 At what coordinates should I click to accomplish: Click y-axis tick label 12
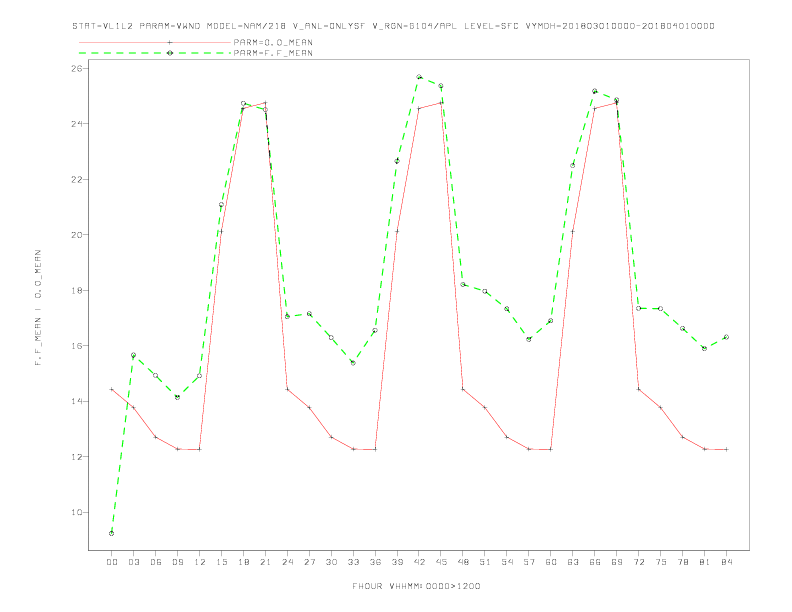[x=77, y=457]
